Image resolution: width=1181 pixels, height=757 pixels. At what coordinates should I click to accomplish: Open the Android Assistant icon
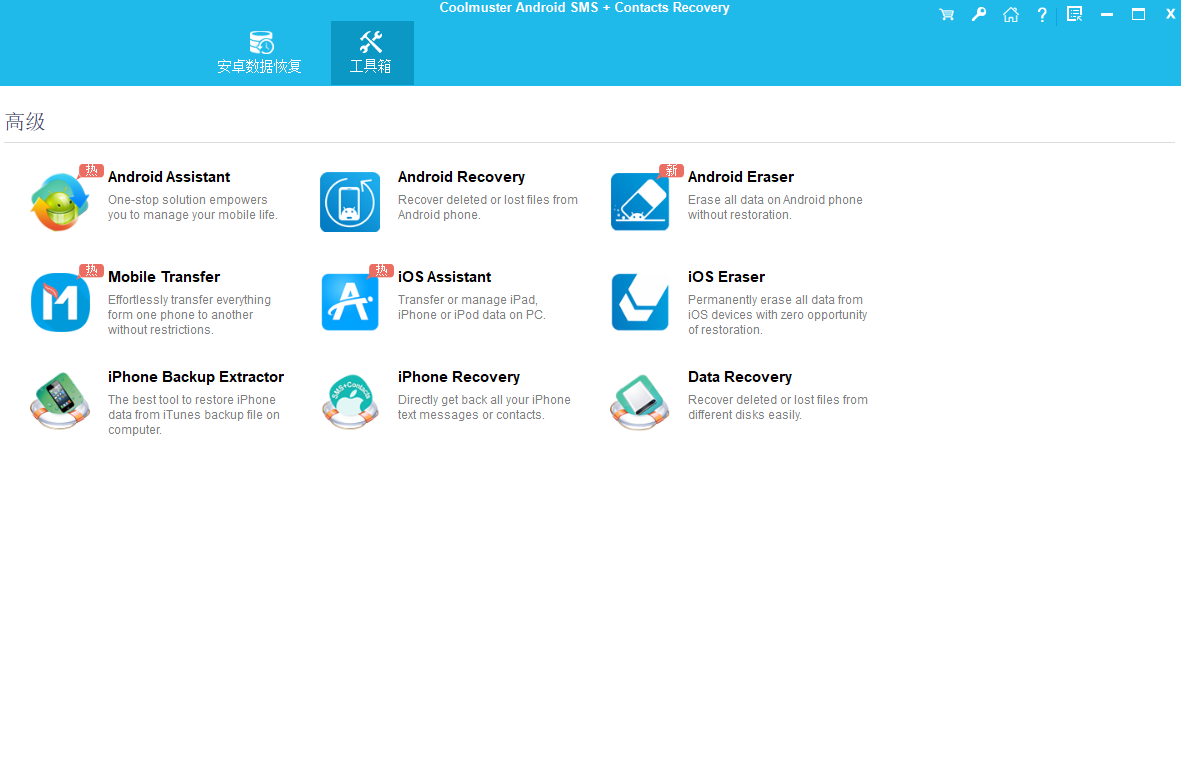pyautogui.click(x=60, y=202)
